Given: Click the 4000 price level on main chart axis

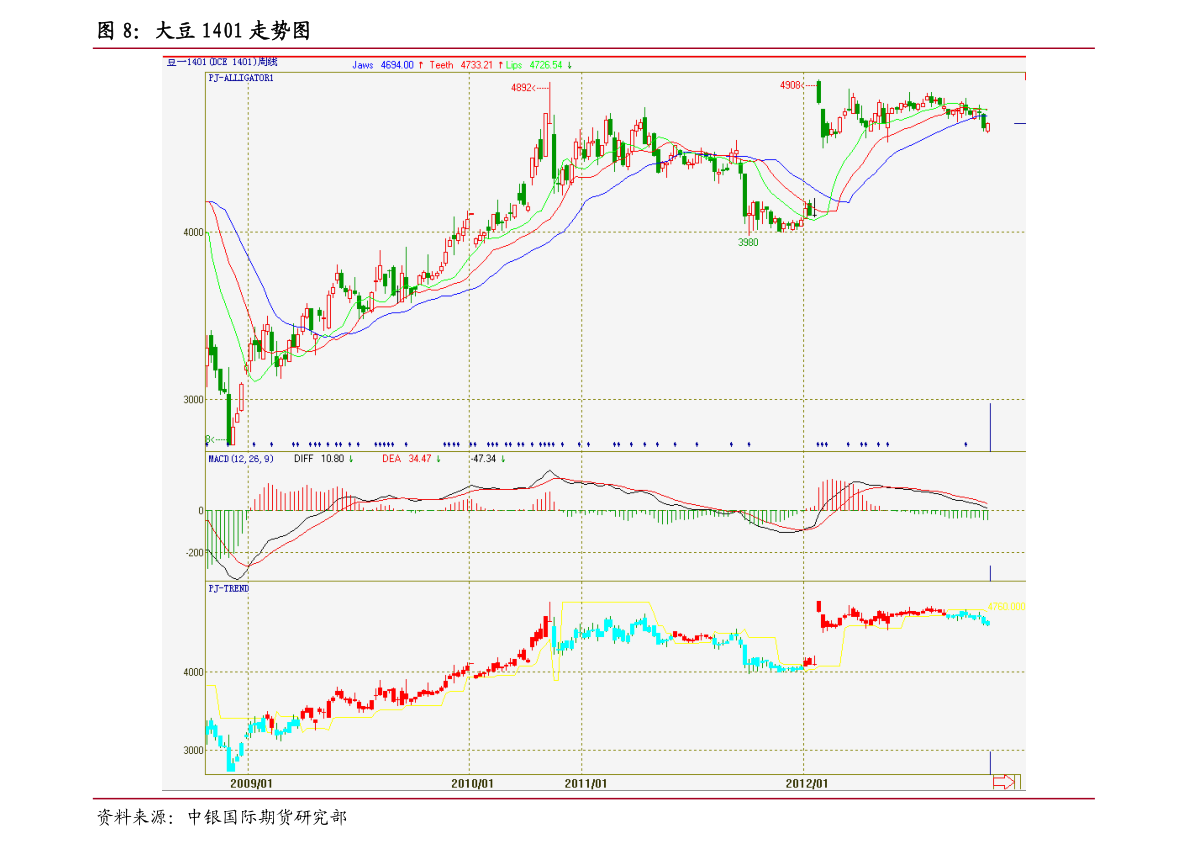Looking at the screenshot, I should (x=194, y=232).
